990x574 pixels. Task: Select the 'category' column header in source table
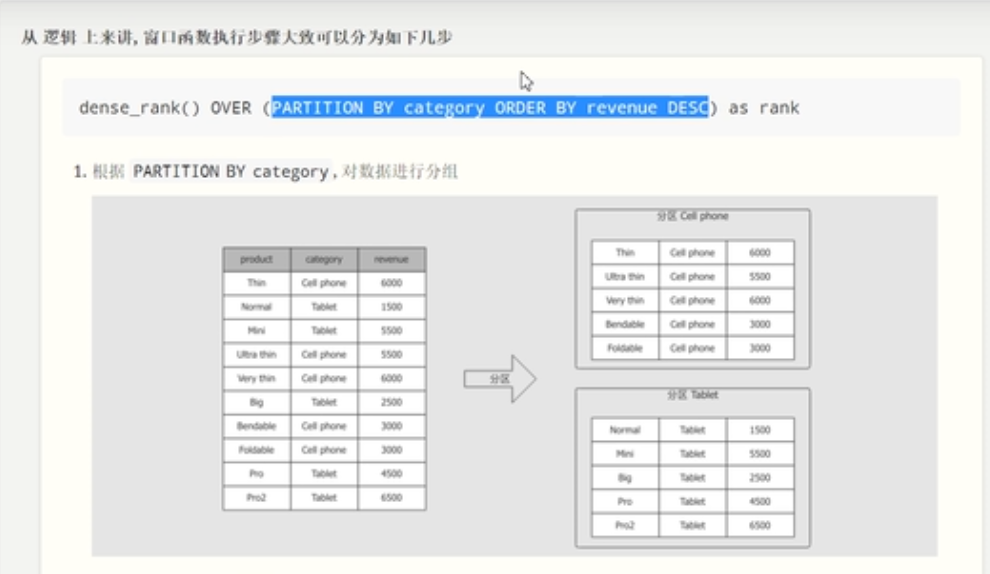point(323,260)
